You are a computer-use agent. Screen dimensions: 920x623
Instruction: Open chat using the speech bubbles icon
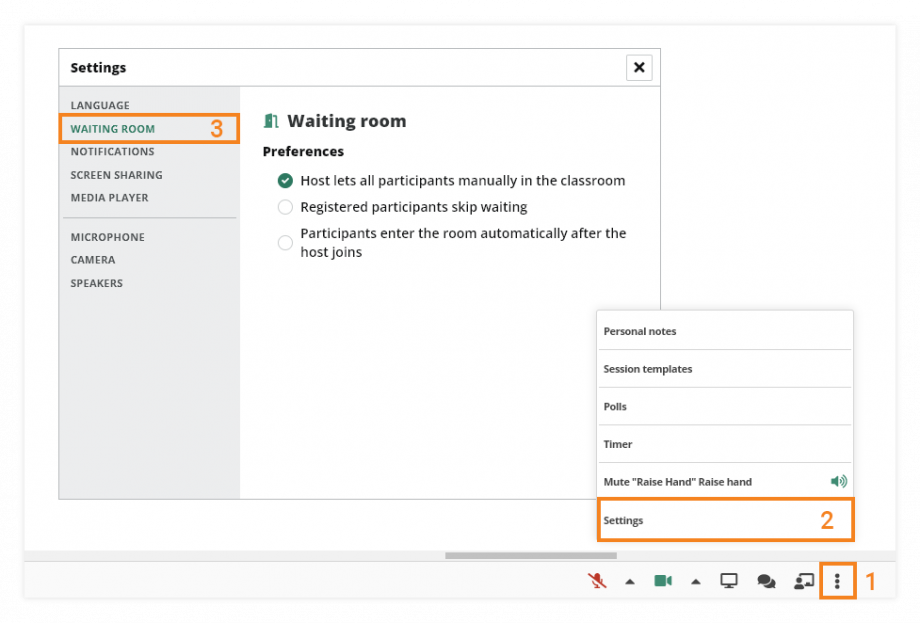766,580
